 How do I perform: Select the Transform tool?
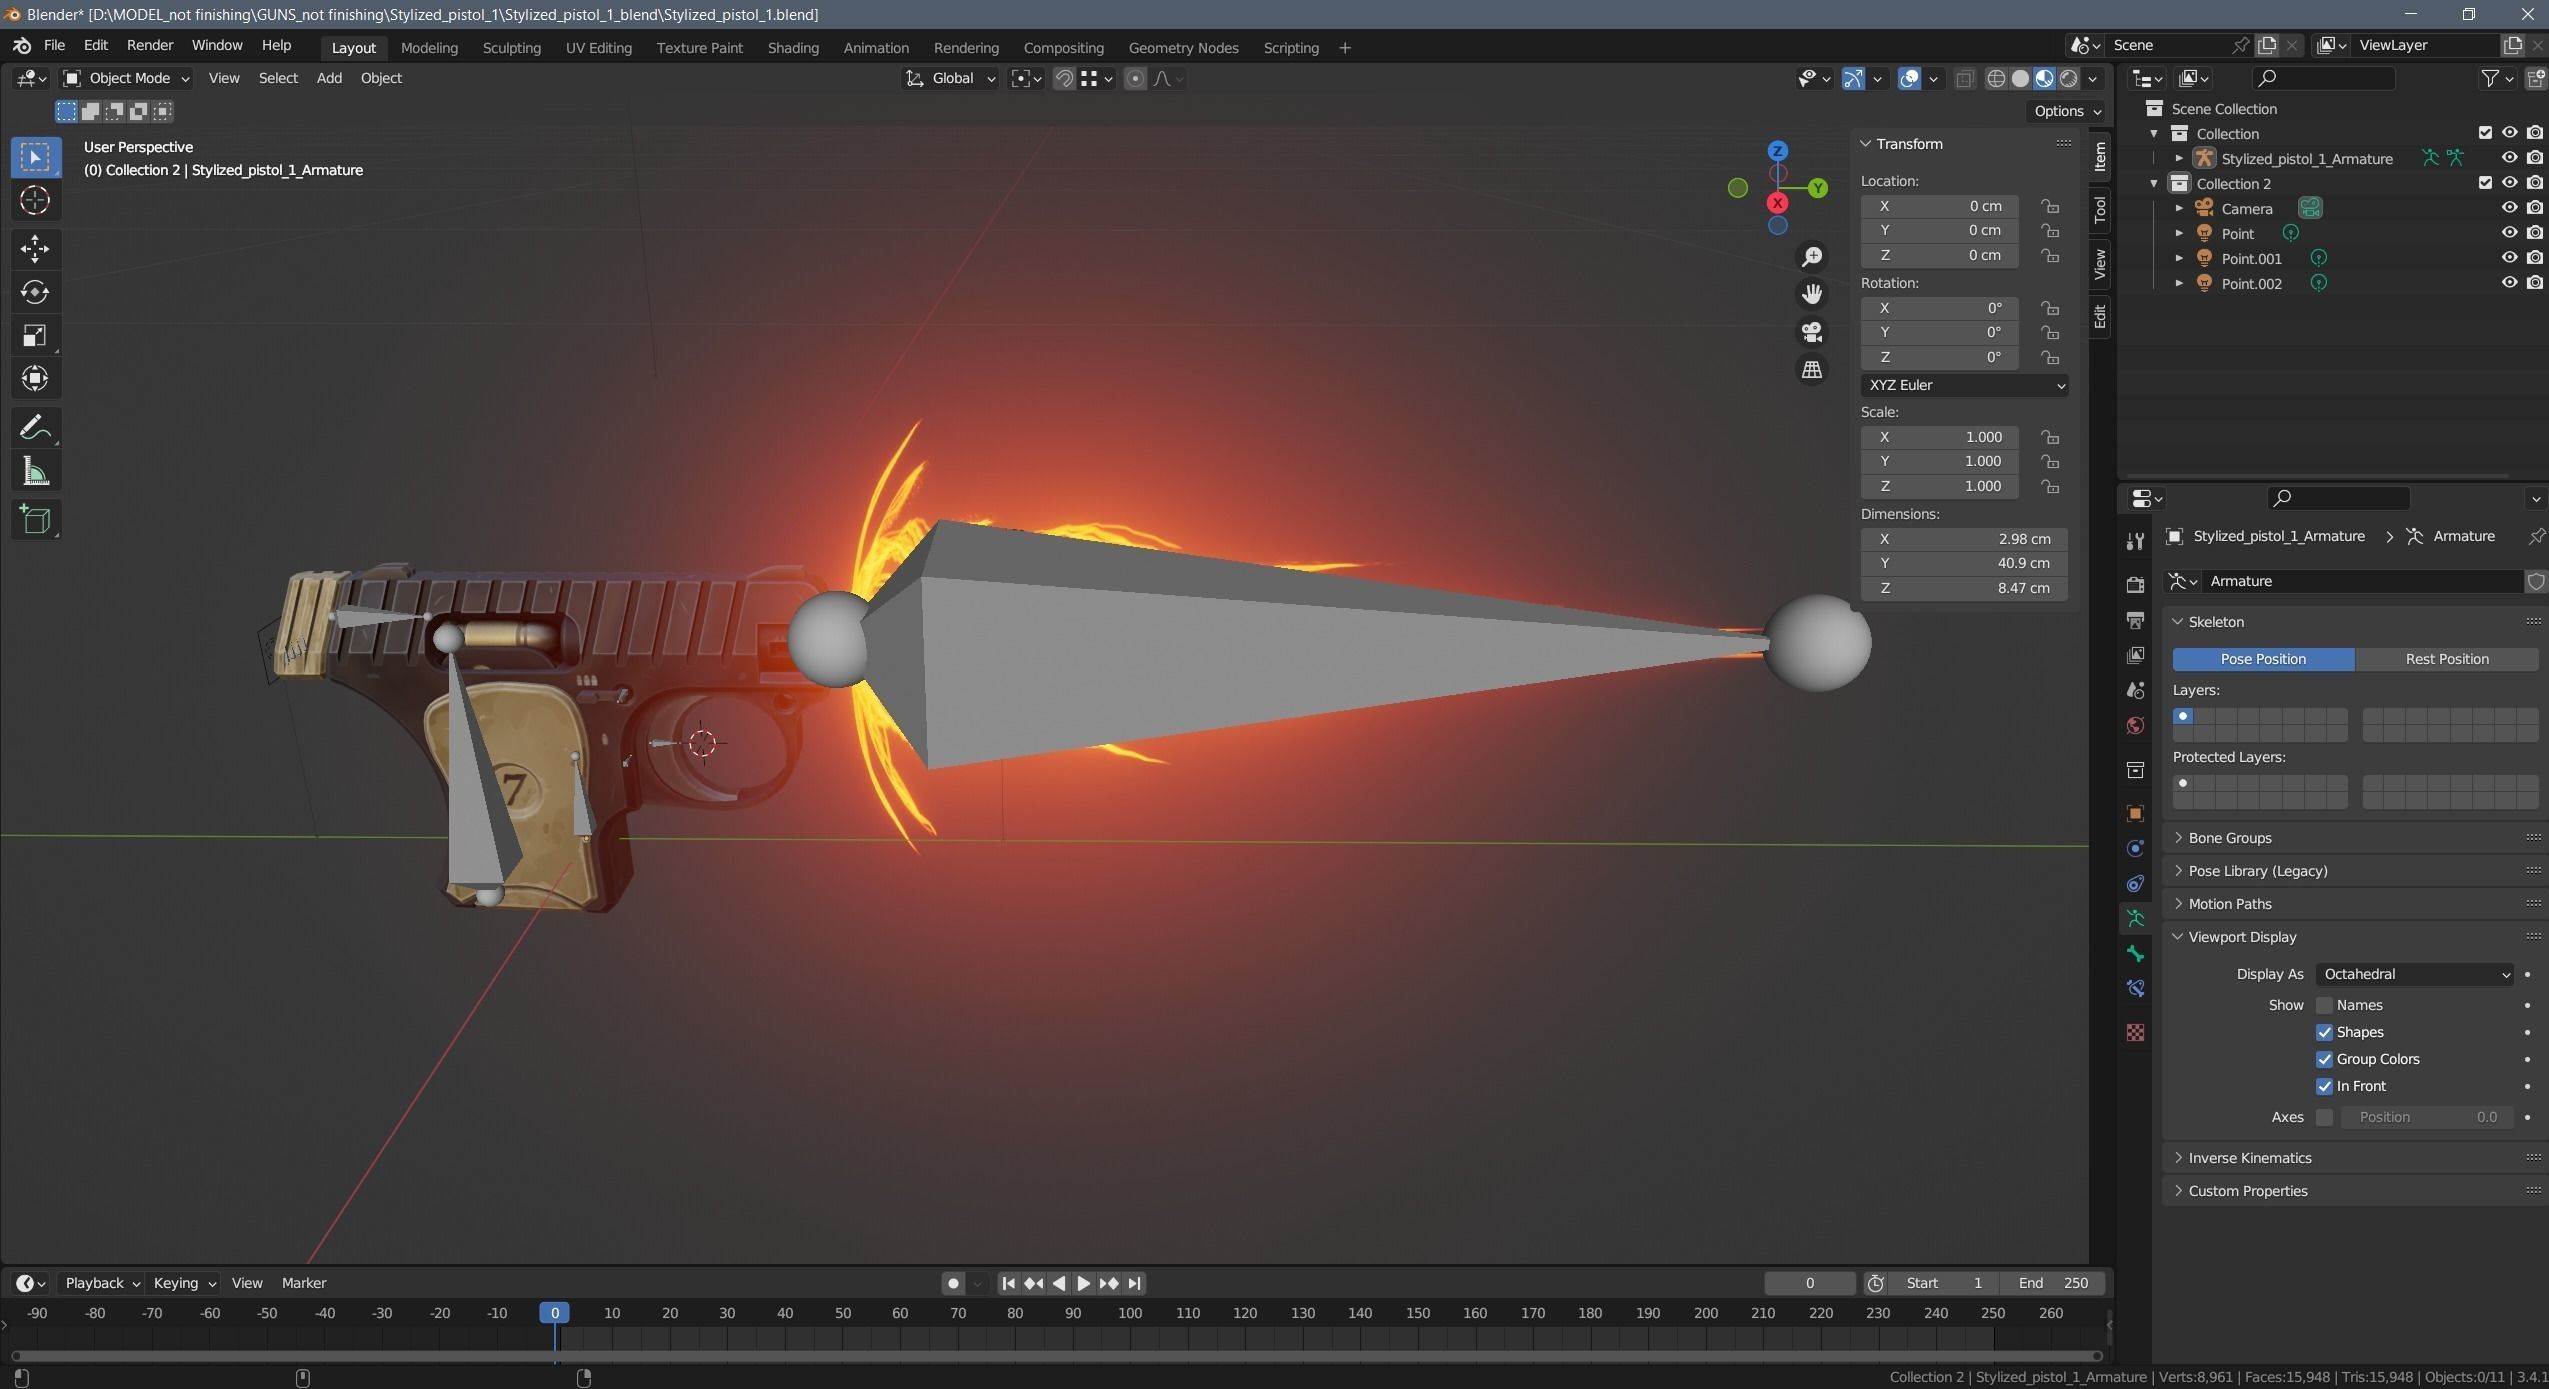(x=35, y=378)
